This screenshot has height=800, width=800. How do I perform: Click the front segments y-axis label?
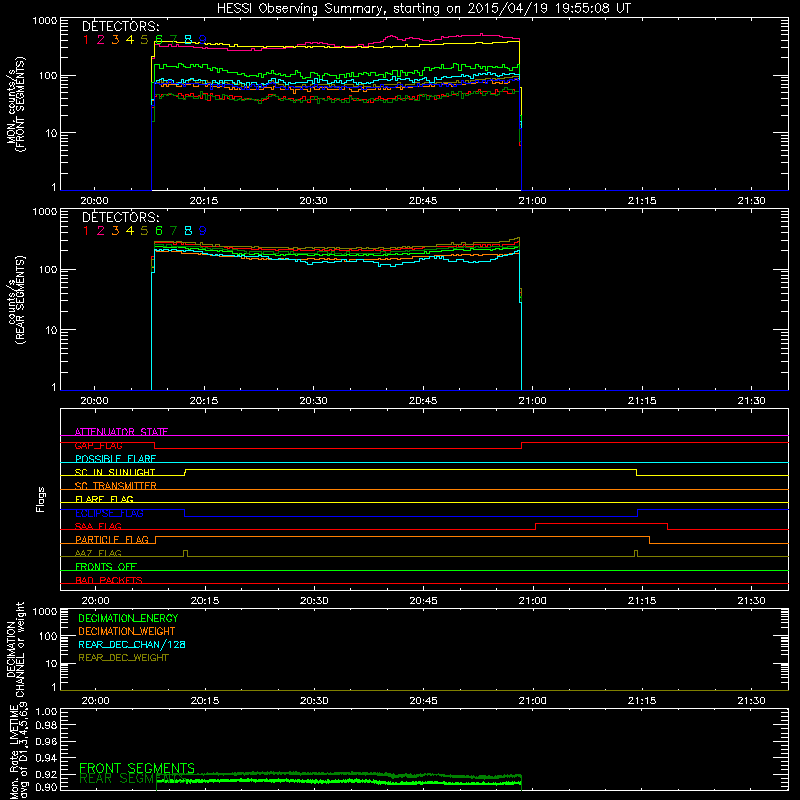(x=16, y=105)
